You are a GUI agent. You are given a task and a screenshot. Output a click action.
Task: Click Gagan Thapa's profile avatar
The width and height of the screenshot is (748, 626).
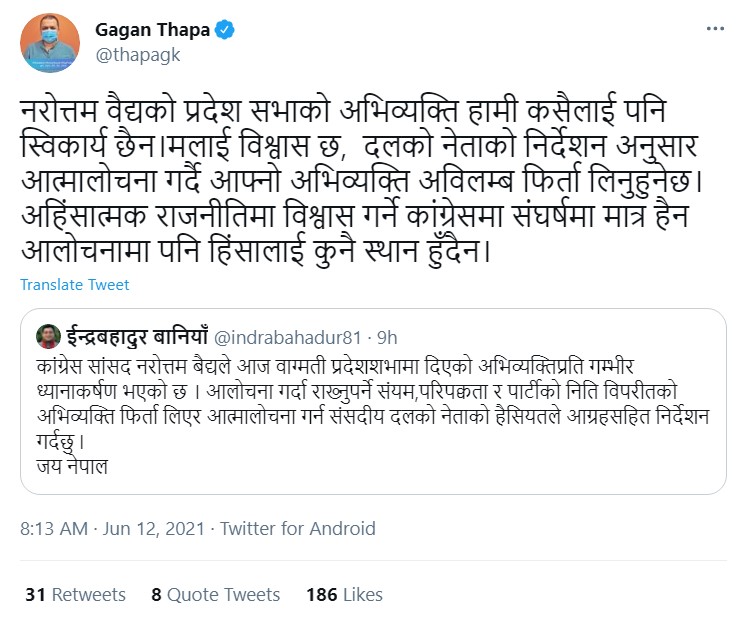pos(49,43)
